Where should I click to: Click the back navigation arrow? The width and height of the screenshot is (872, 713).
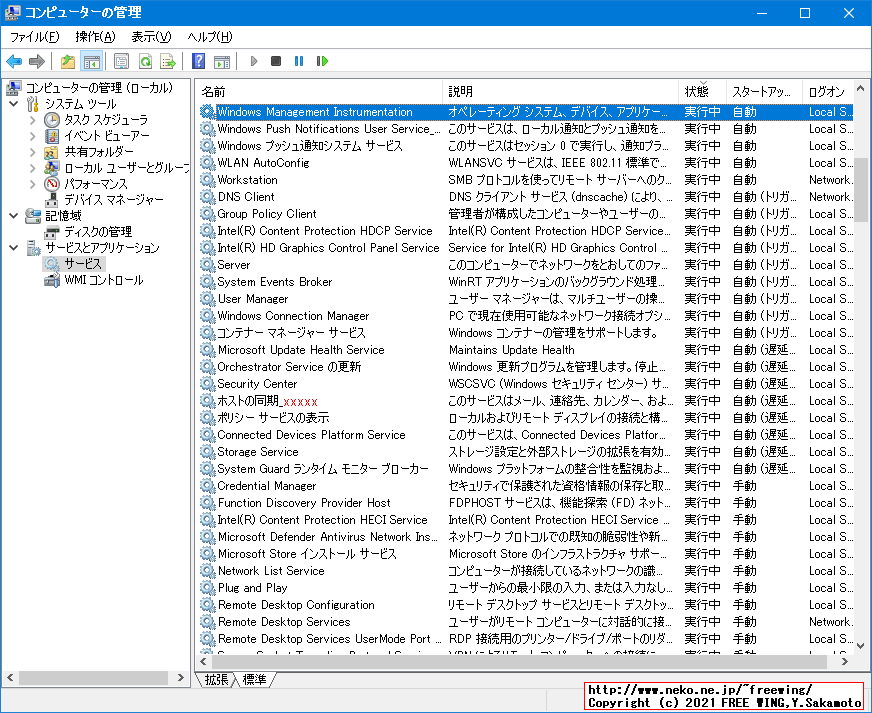(x=14, y=61)
